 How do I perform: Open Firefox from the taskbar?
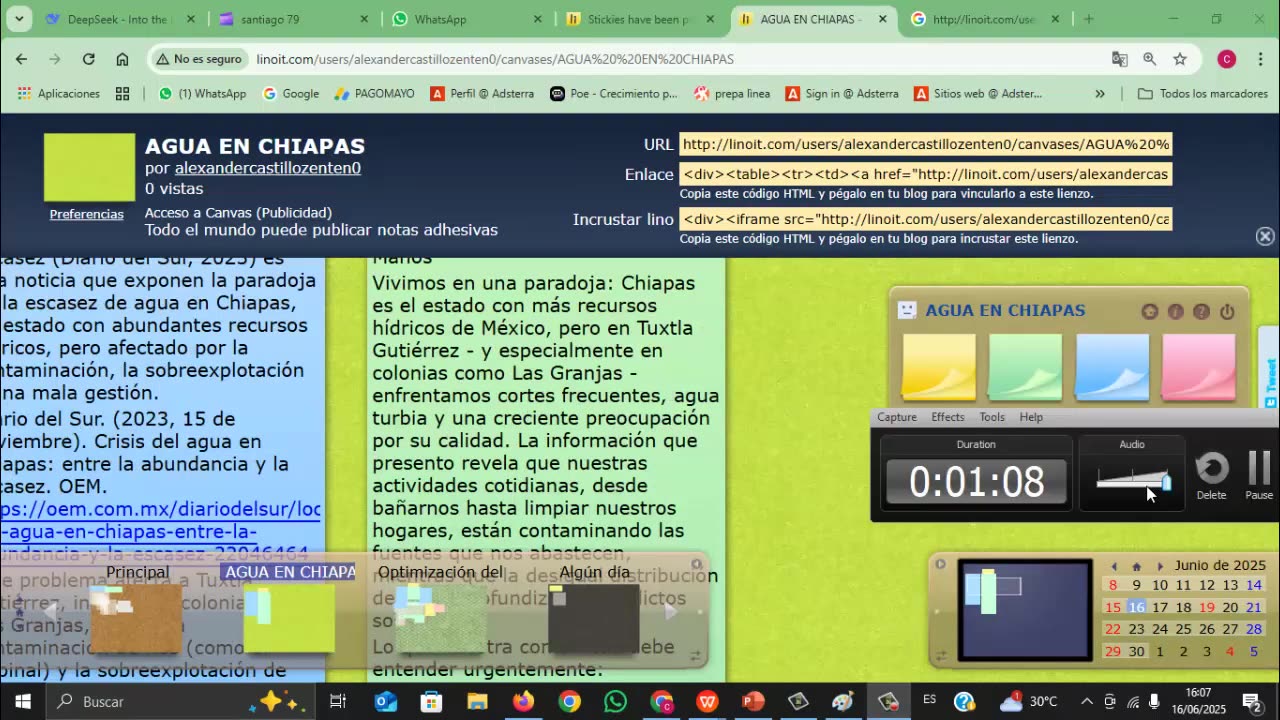point(523,701)
